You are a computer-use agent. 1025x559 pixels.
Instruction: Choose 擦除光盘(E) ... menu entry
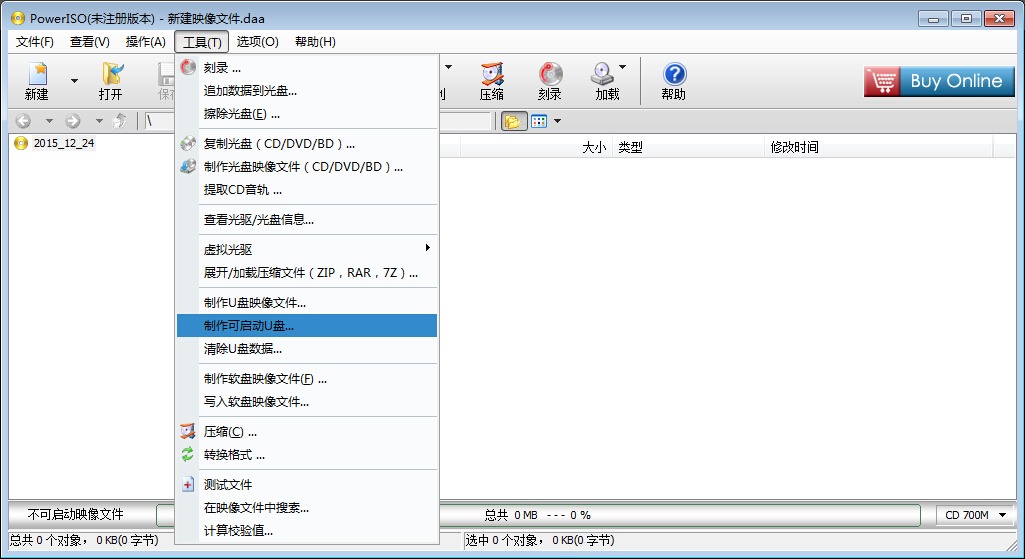(307, 114)
